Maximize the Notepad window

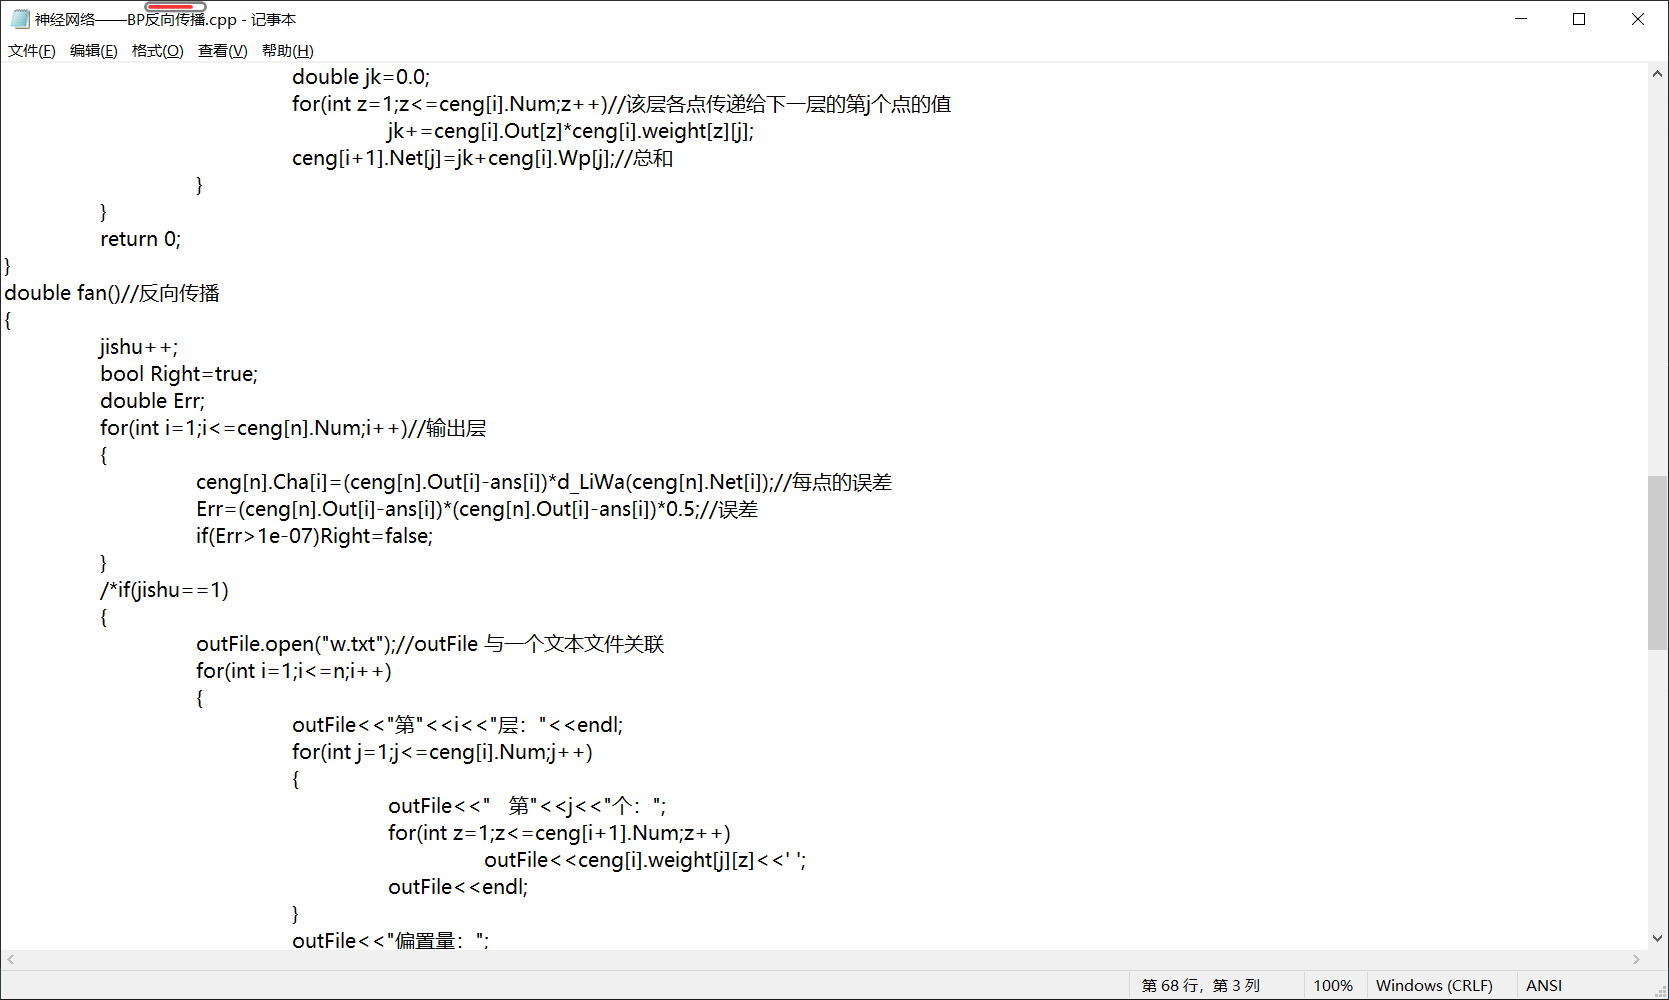[1579, 19]
